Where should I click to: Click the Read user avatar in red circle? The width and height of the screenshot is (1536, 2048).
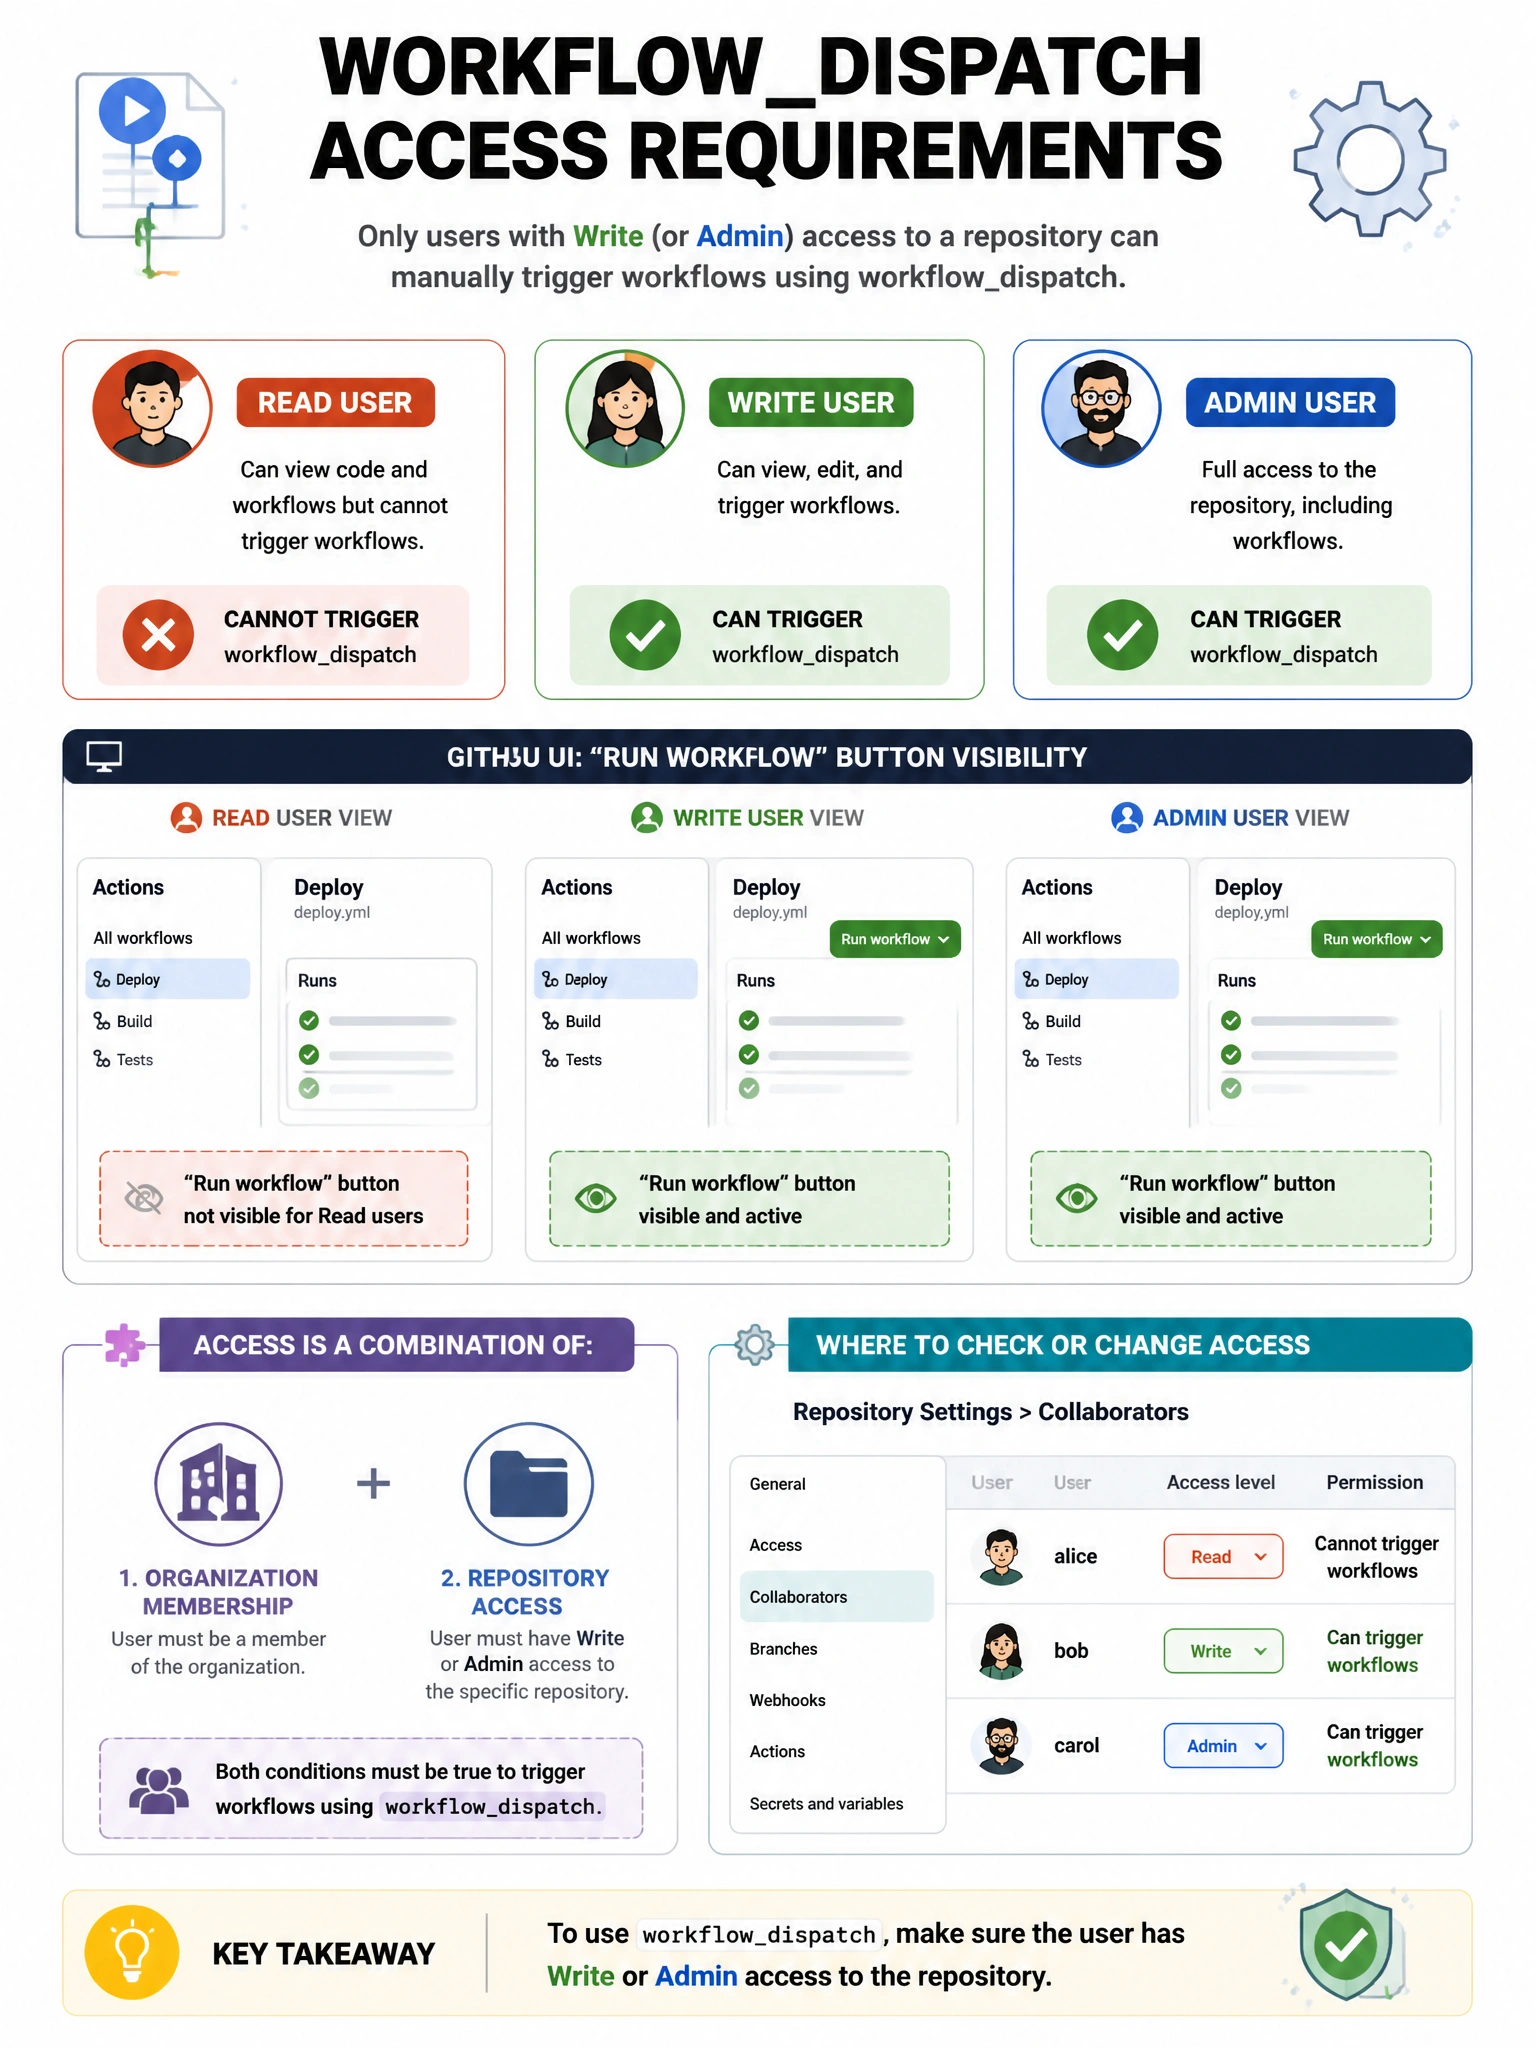(152, 408)
